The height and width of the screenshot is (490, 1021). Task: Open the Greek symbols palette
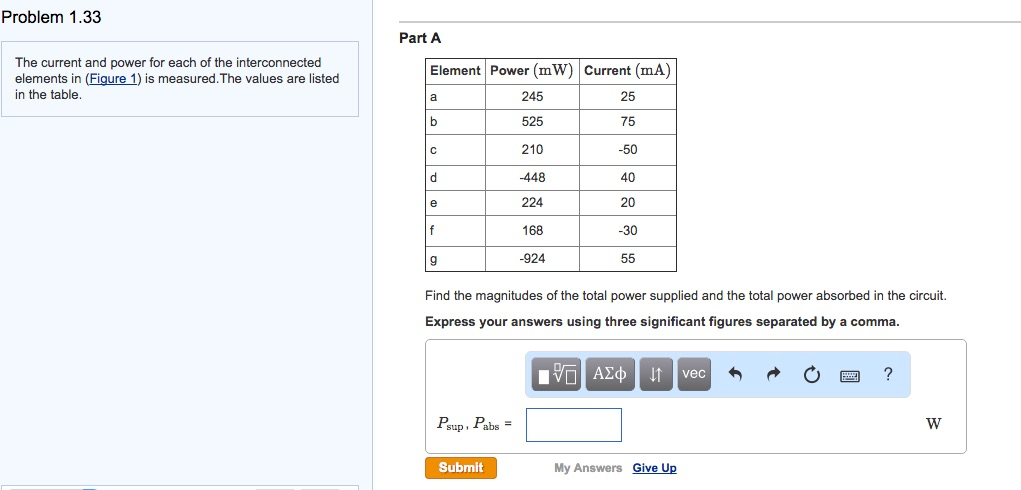coord(609,374)
